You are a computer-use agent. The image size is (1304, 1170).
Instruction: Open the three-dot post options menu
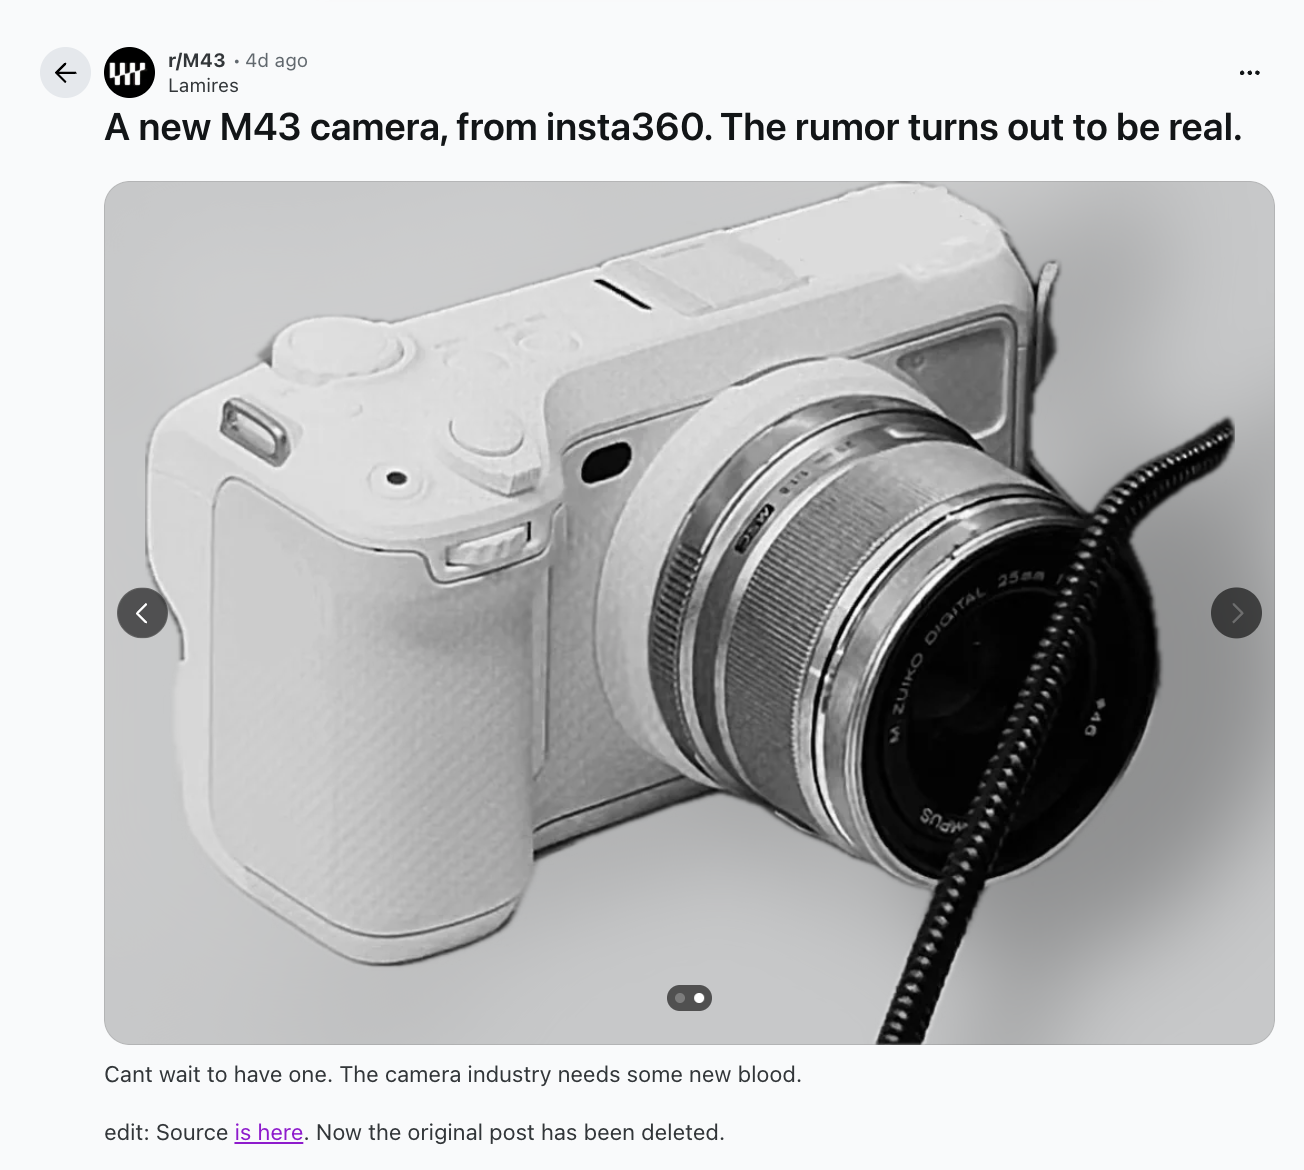(1249, 72)
